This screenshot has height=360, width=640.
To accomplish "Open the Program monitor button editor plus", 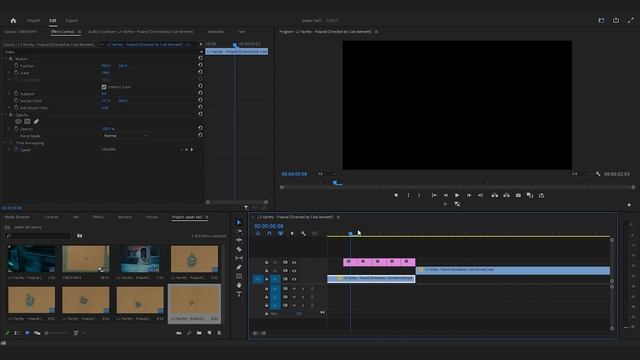I will coord(629,204).
